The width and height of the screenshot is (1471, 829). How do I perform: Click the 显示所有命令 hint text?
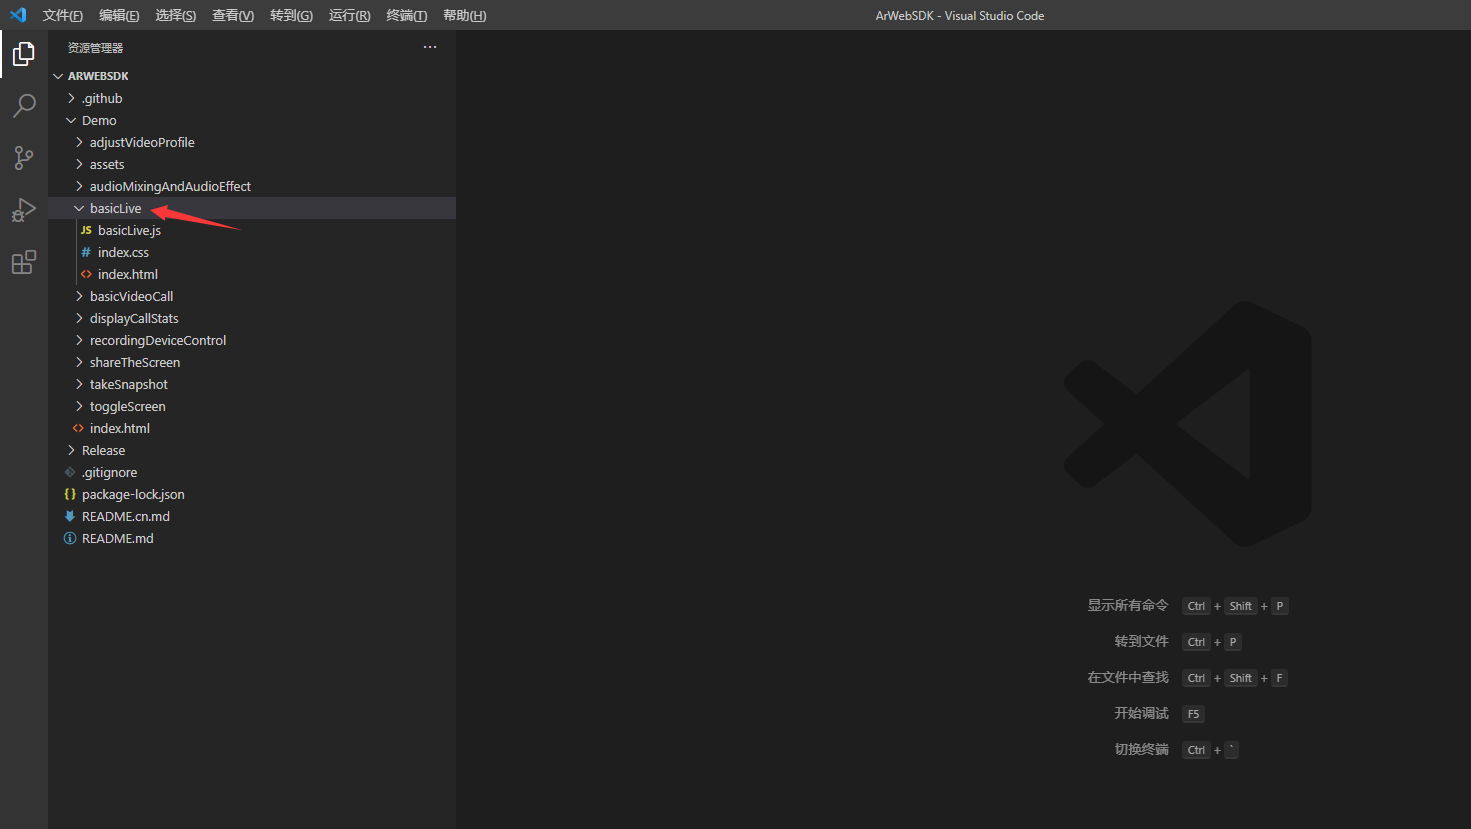pos(1128,605)
